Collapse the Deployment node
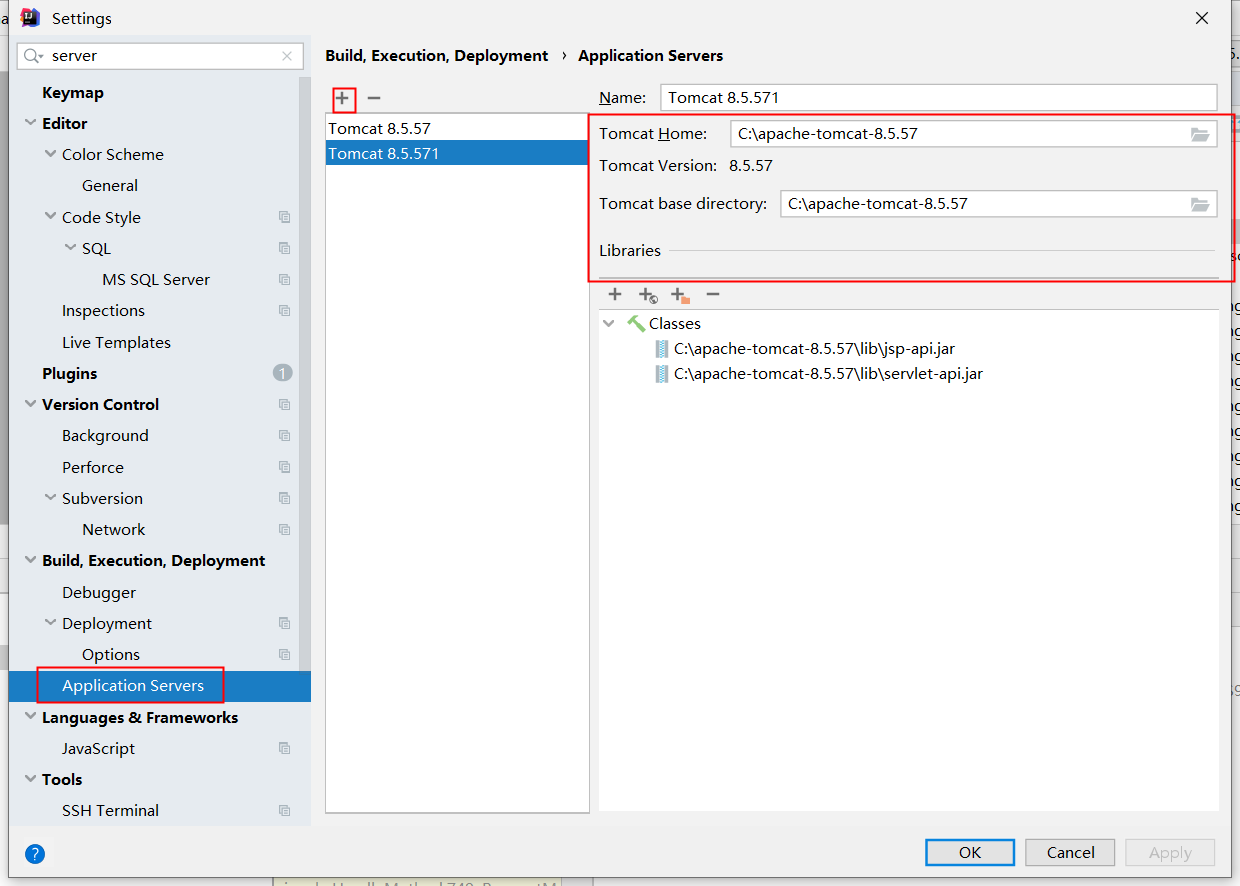This screenshot has height=886, width=1240. click(x=50, y=623)
